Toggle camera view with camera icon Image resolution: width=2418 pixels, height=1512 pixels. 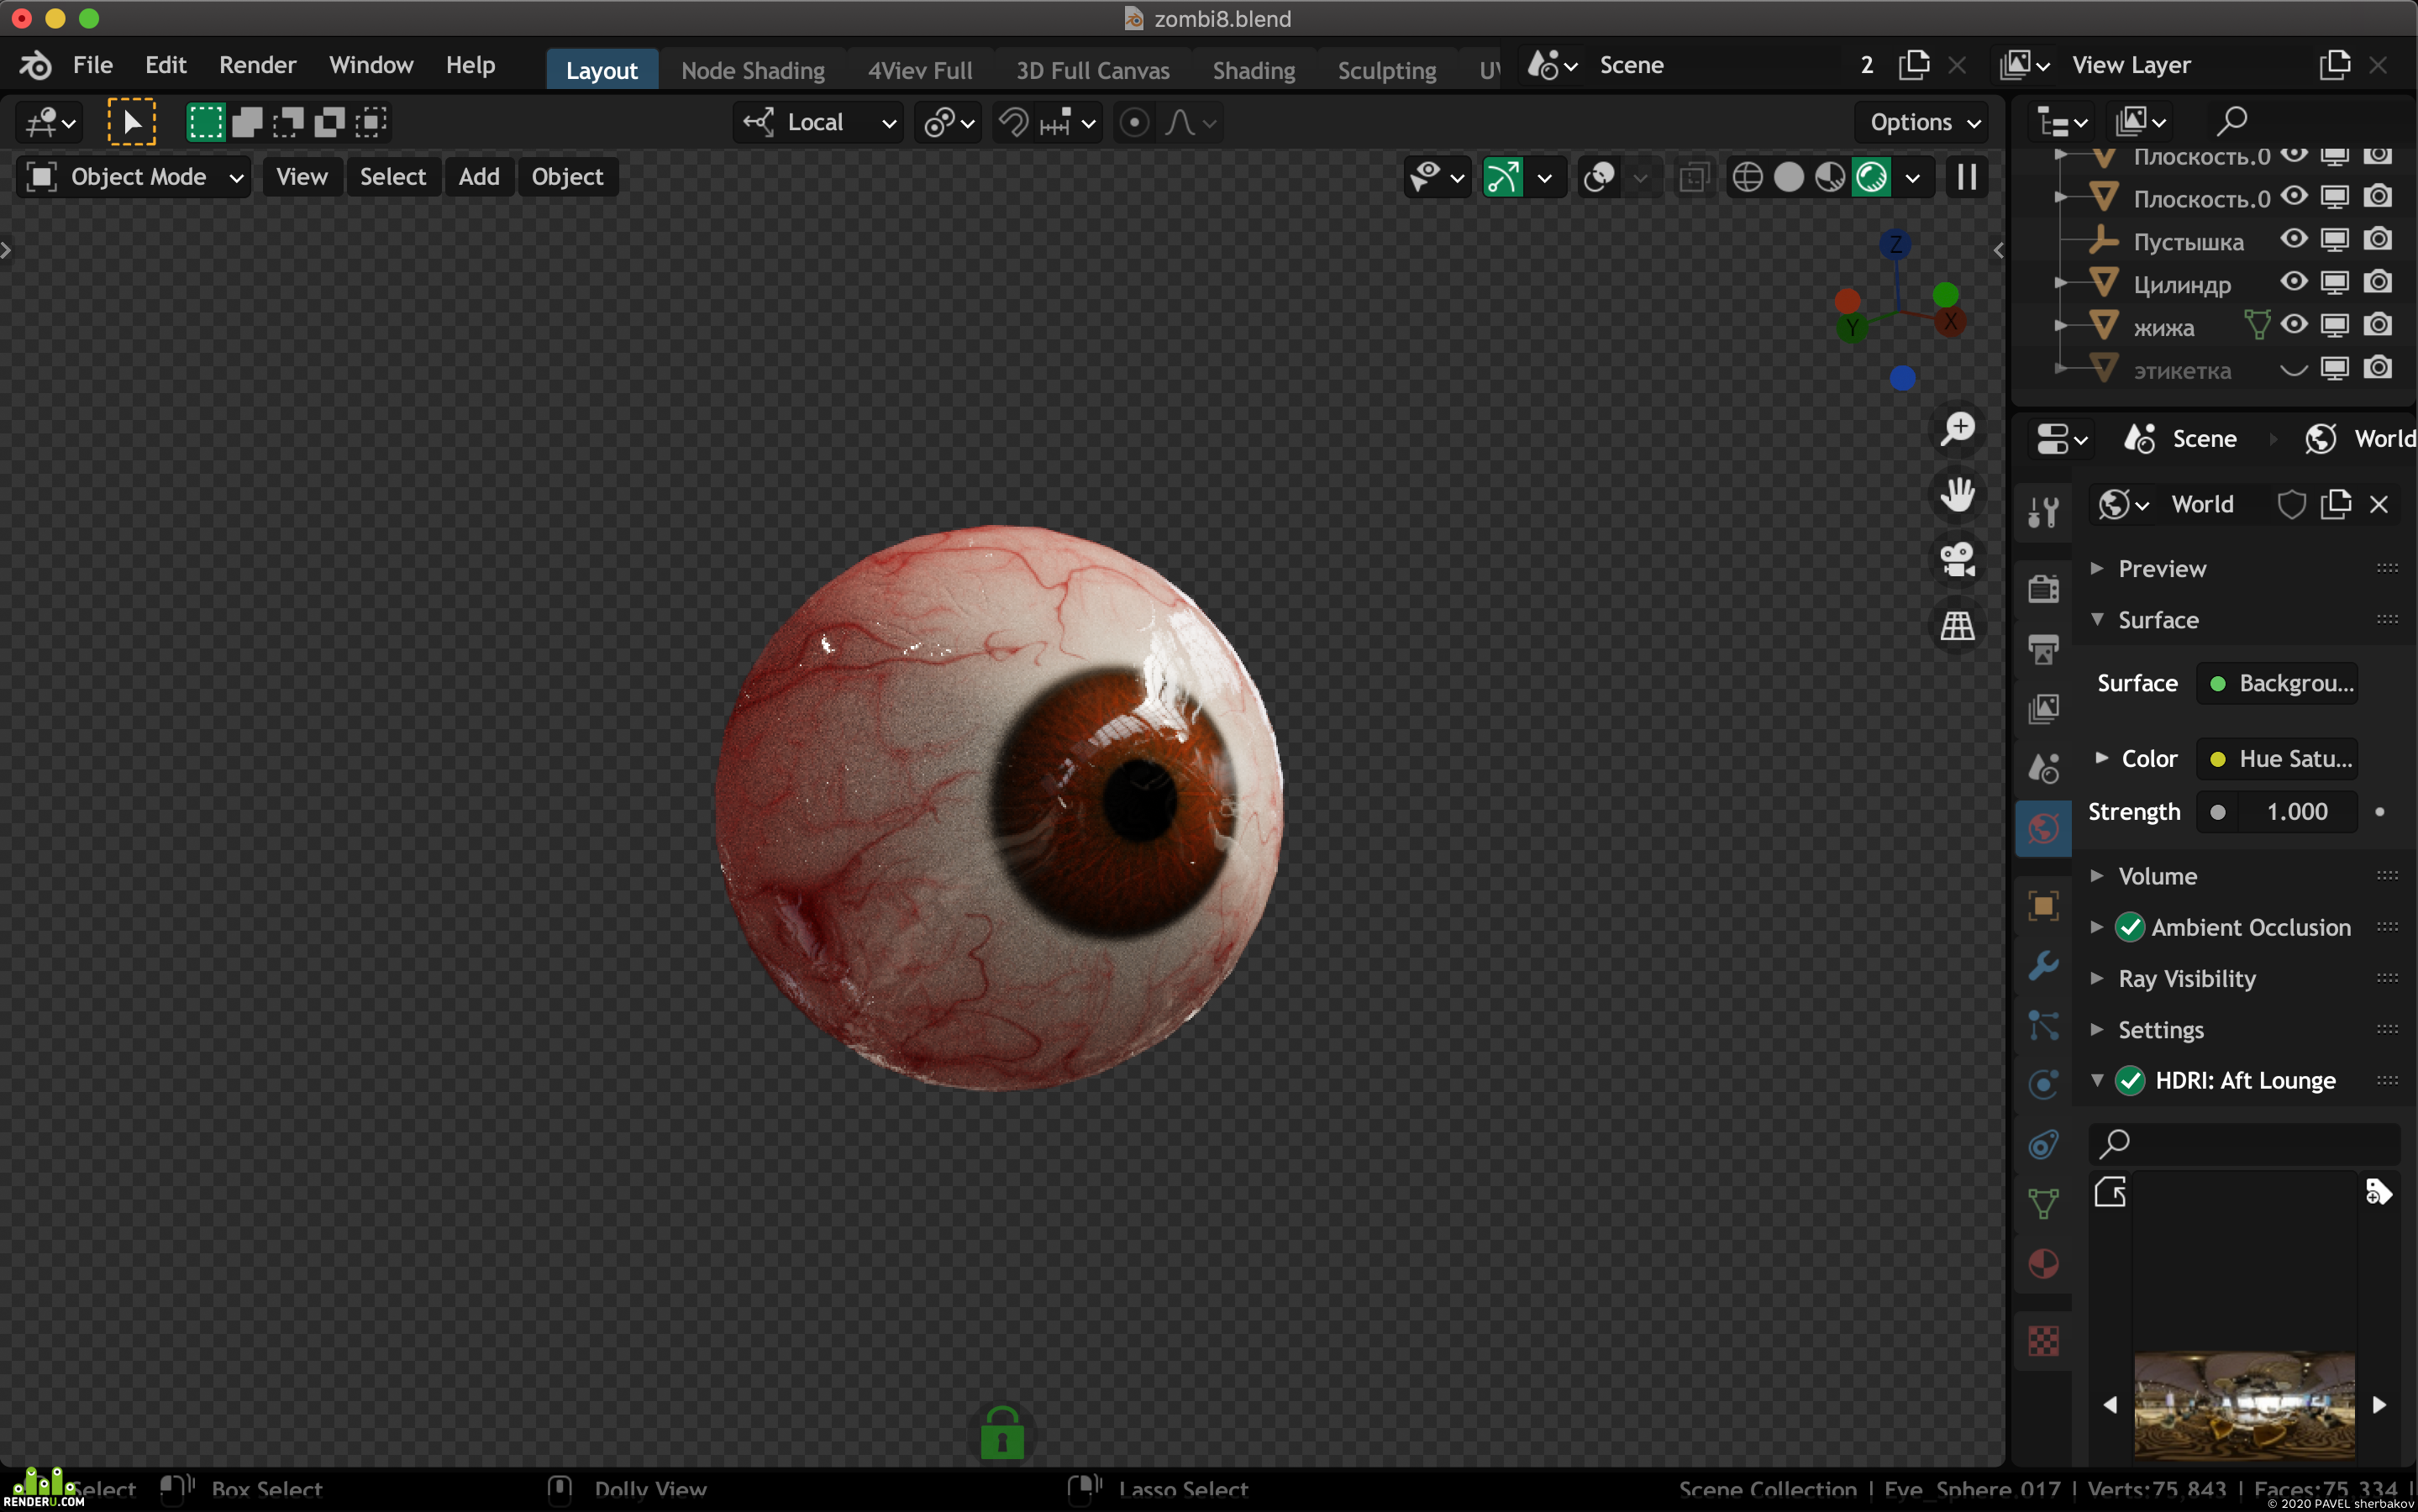[1957, 560]
